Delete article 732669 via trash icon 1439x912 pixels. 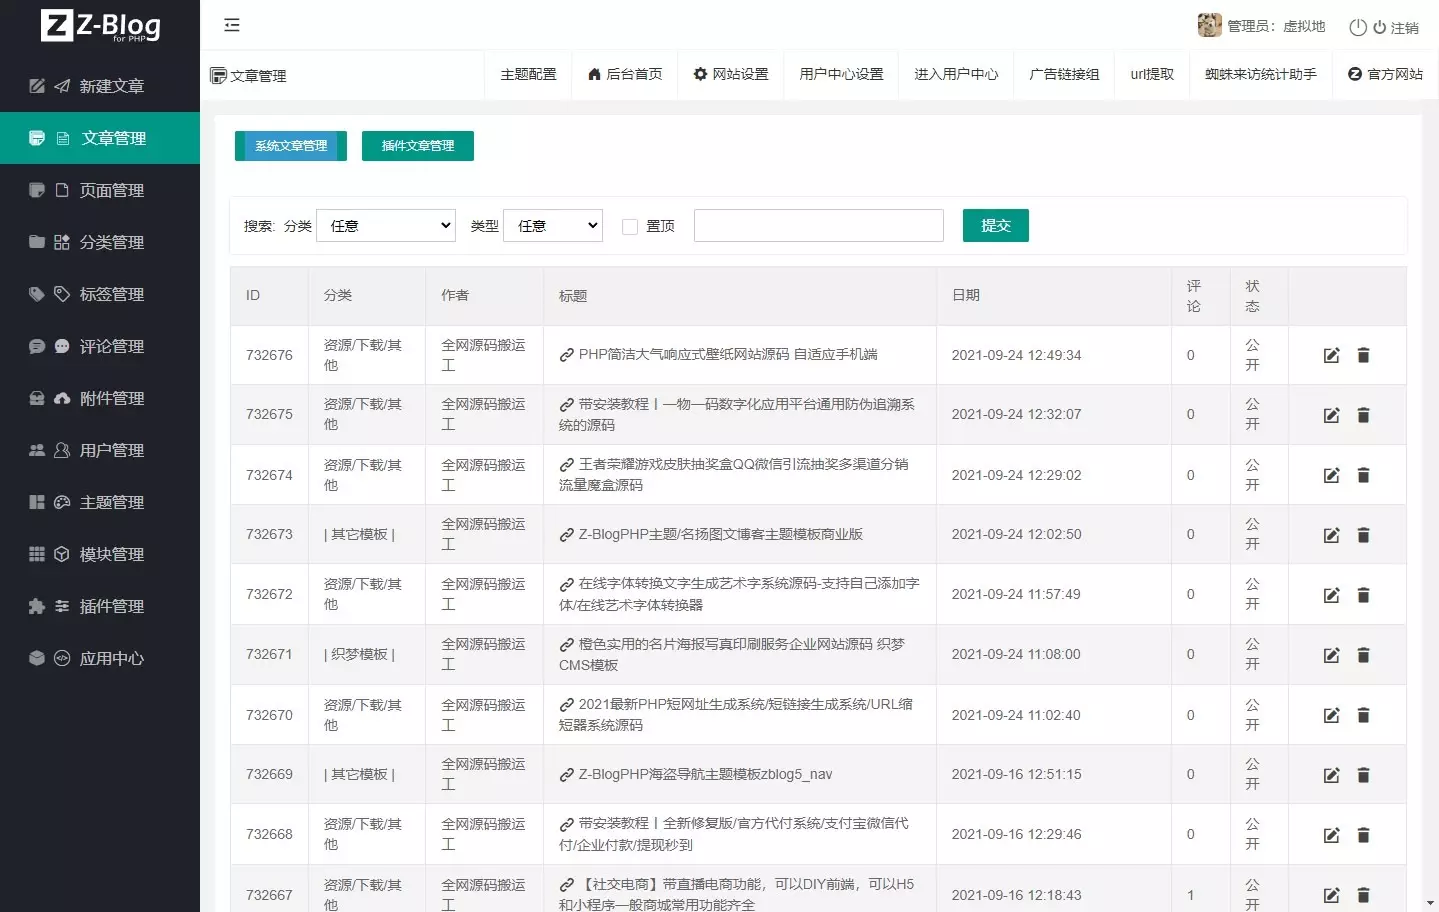tap(1363, 775)
